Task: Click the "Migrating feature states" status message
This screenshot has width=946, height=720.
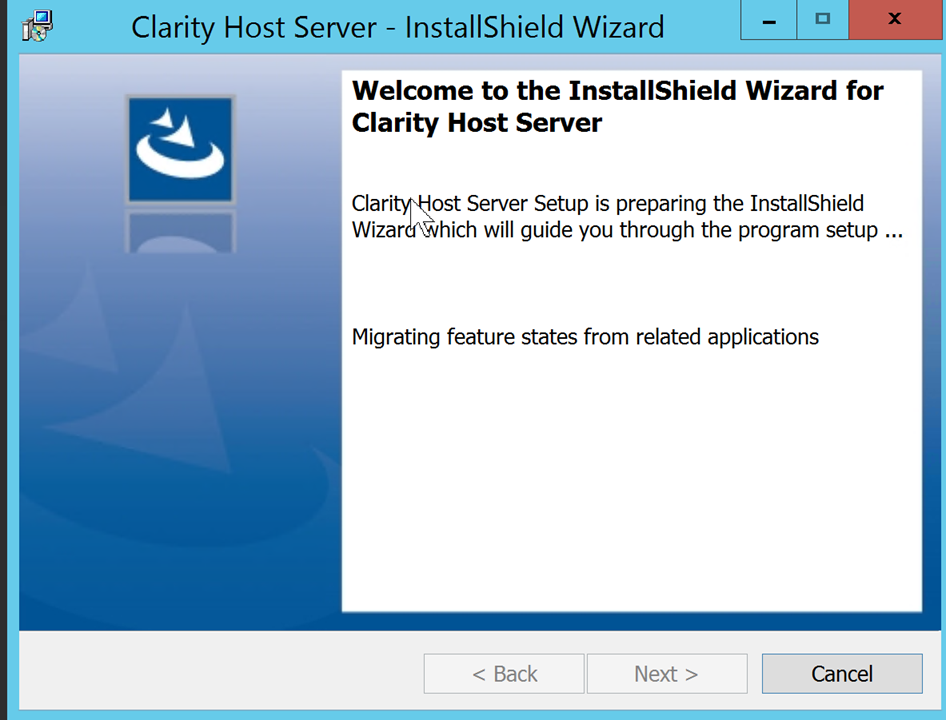Action: [x=585, y=337]
